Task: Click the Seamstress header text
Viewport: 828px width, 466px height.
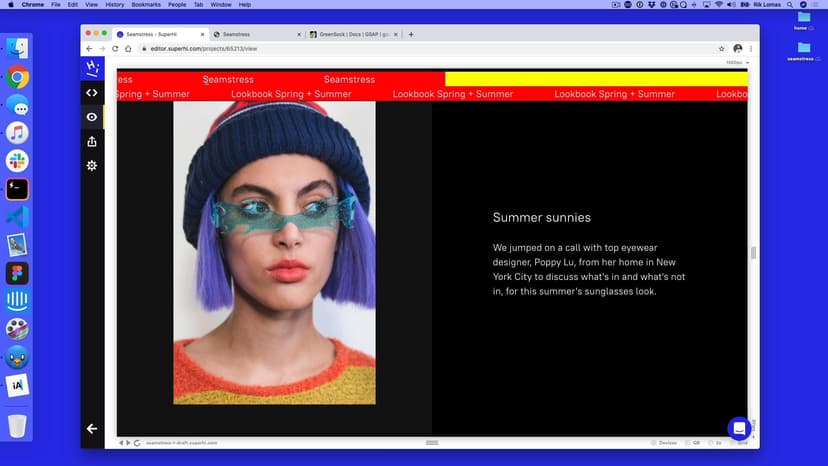Action: [x=228, y=79]
